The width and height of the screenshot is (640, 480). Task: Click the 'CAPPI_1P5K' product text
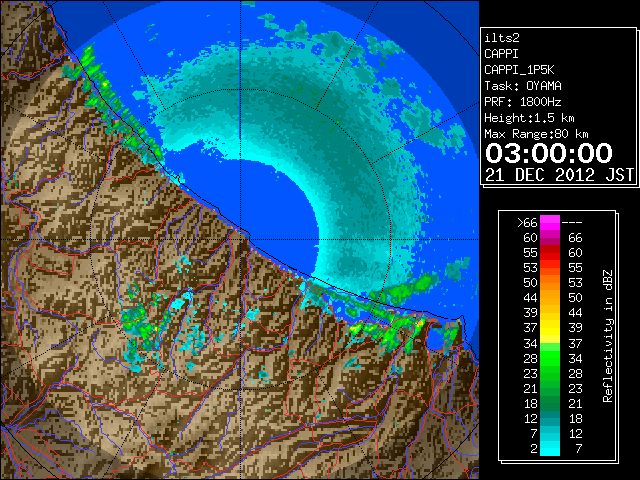click(519, 70)
